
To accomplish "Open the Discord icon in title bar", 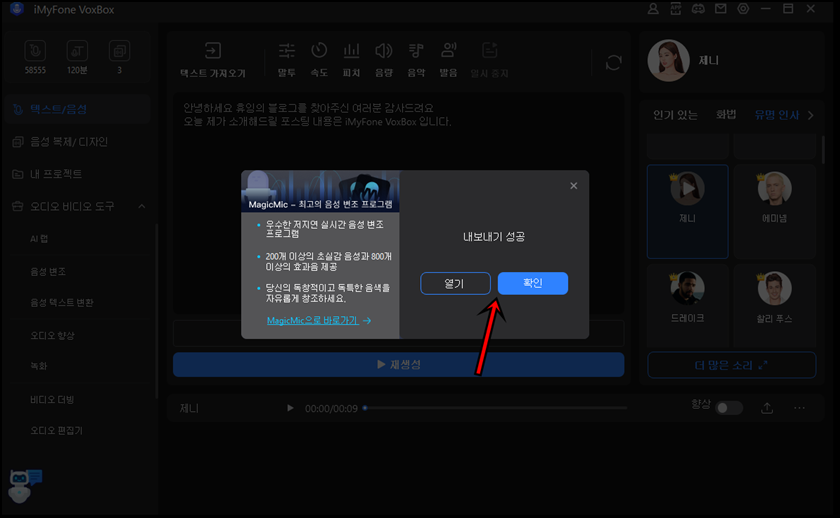I will [698, 9].
